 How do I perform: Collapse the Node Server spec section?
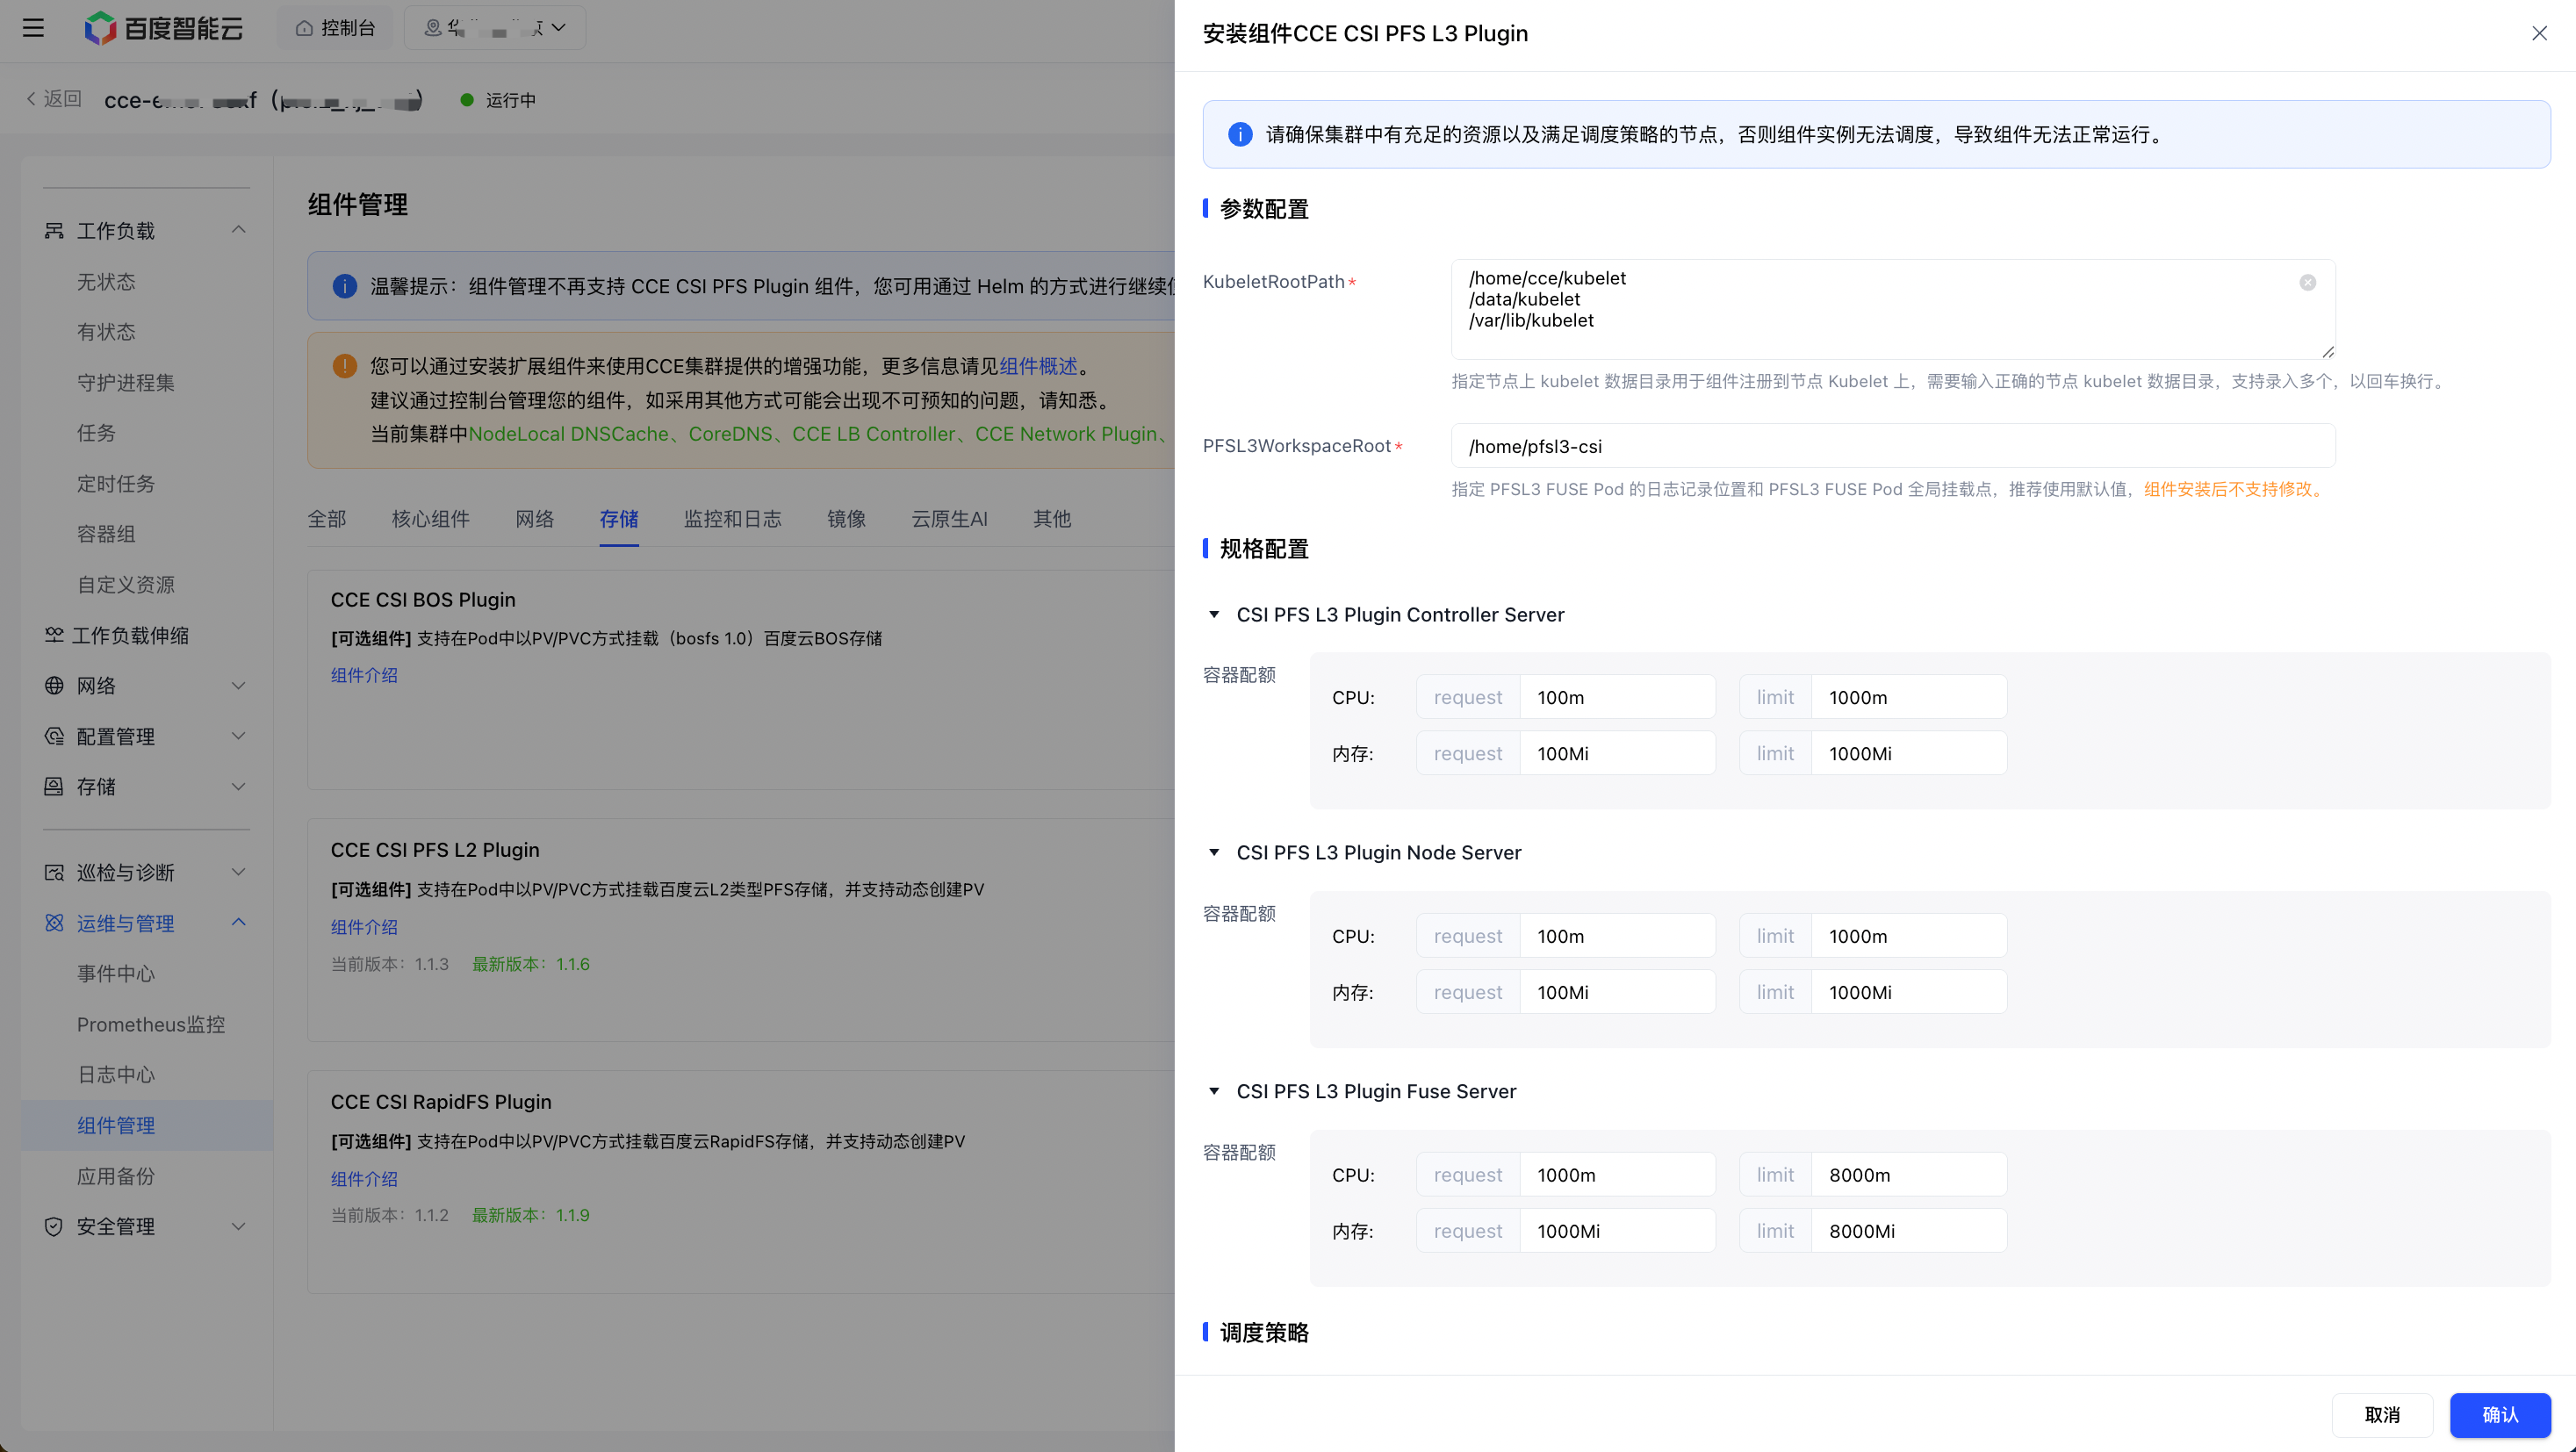coord(1214,852)
